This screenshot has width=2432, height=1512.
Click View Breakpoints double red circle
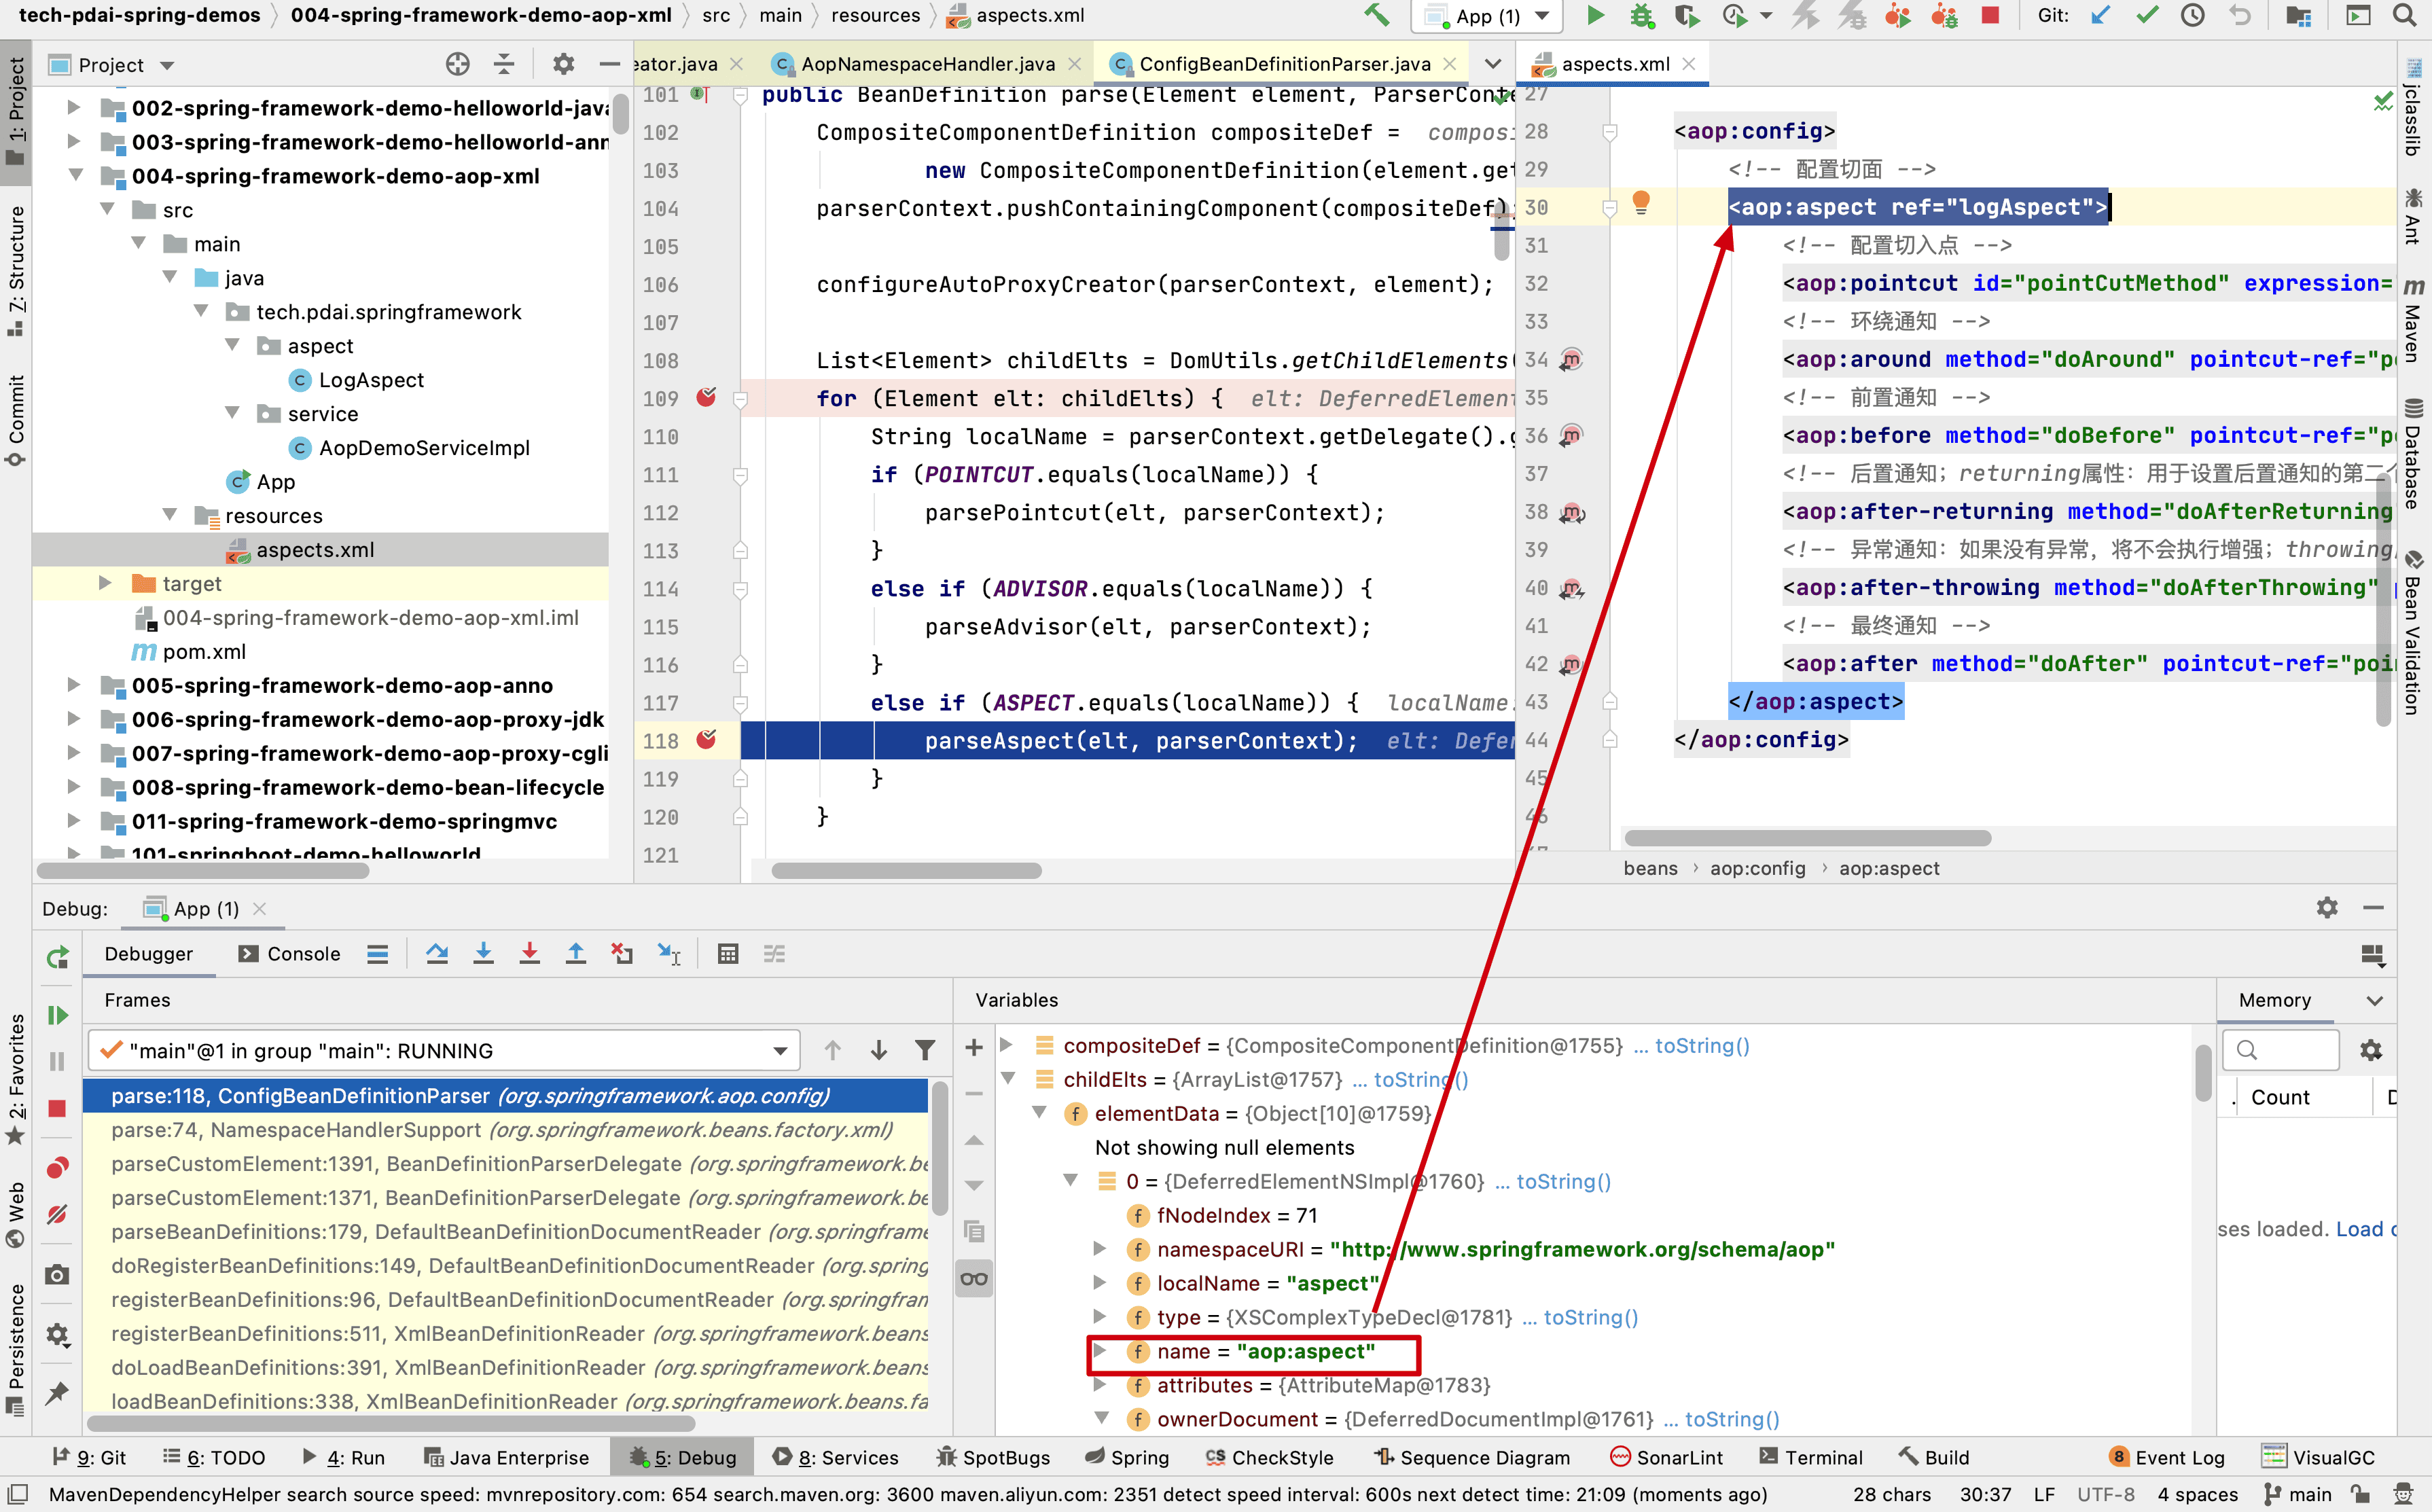click(57, 1167)
